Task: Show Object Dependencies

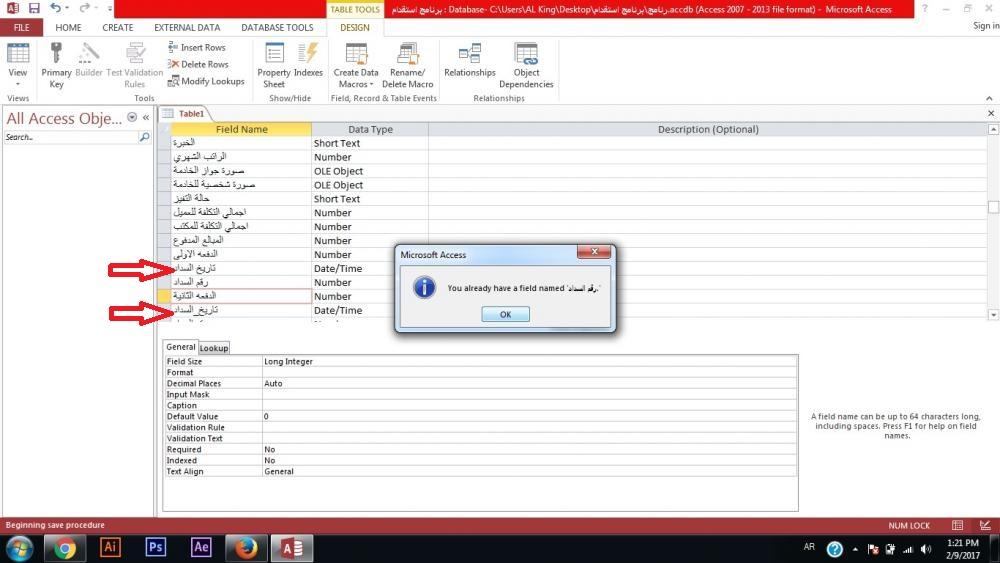Action: pyautogui.click(x=526, y=65)
